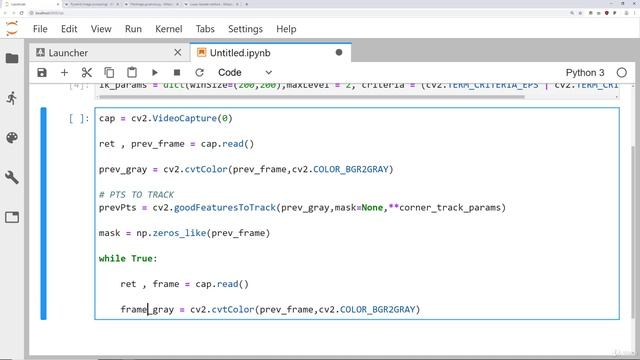Open the commands palette sidebar icon
The width and height of the screenshot is (640, 360).
coord(12,138)
